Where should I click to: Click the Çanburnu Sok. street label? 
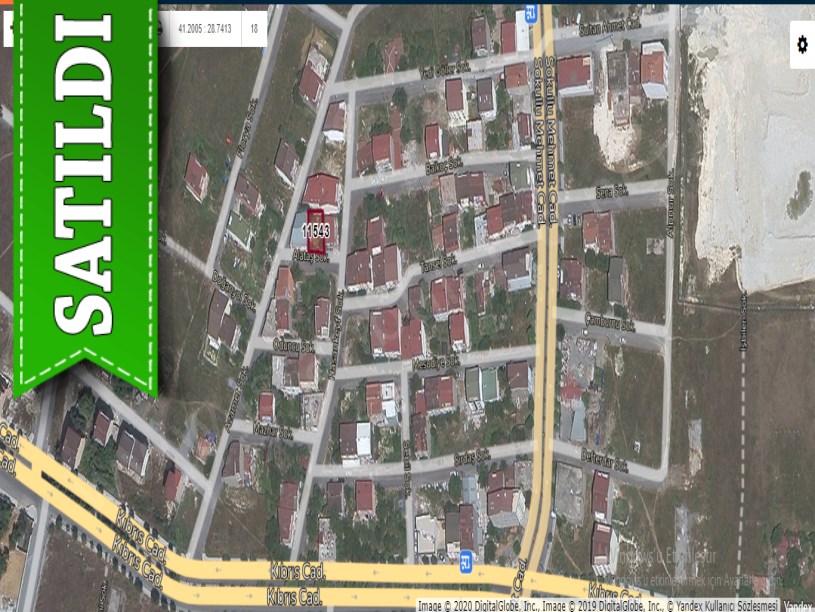click(610, 323)
